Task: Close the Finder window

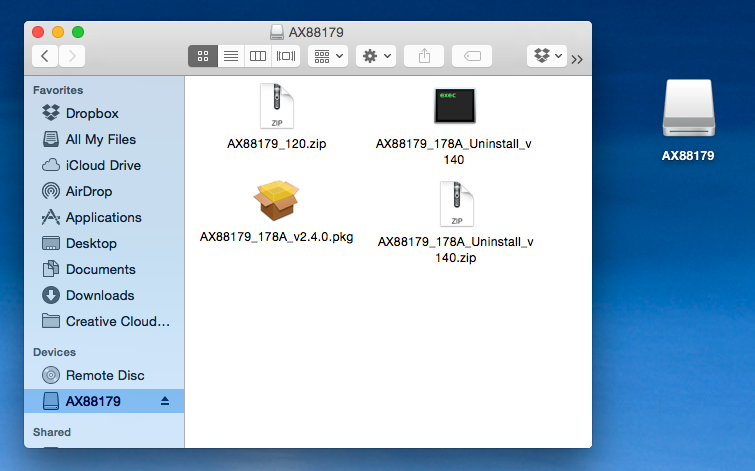Action: point(38,32)
